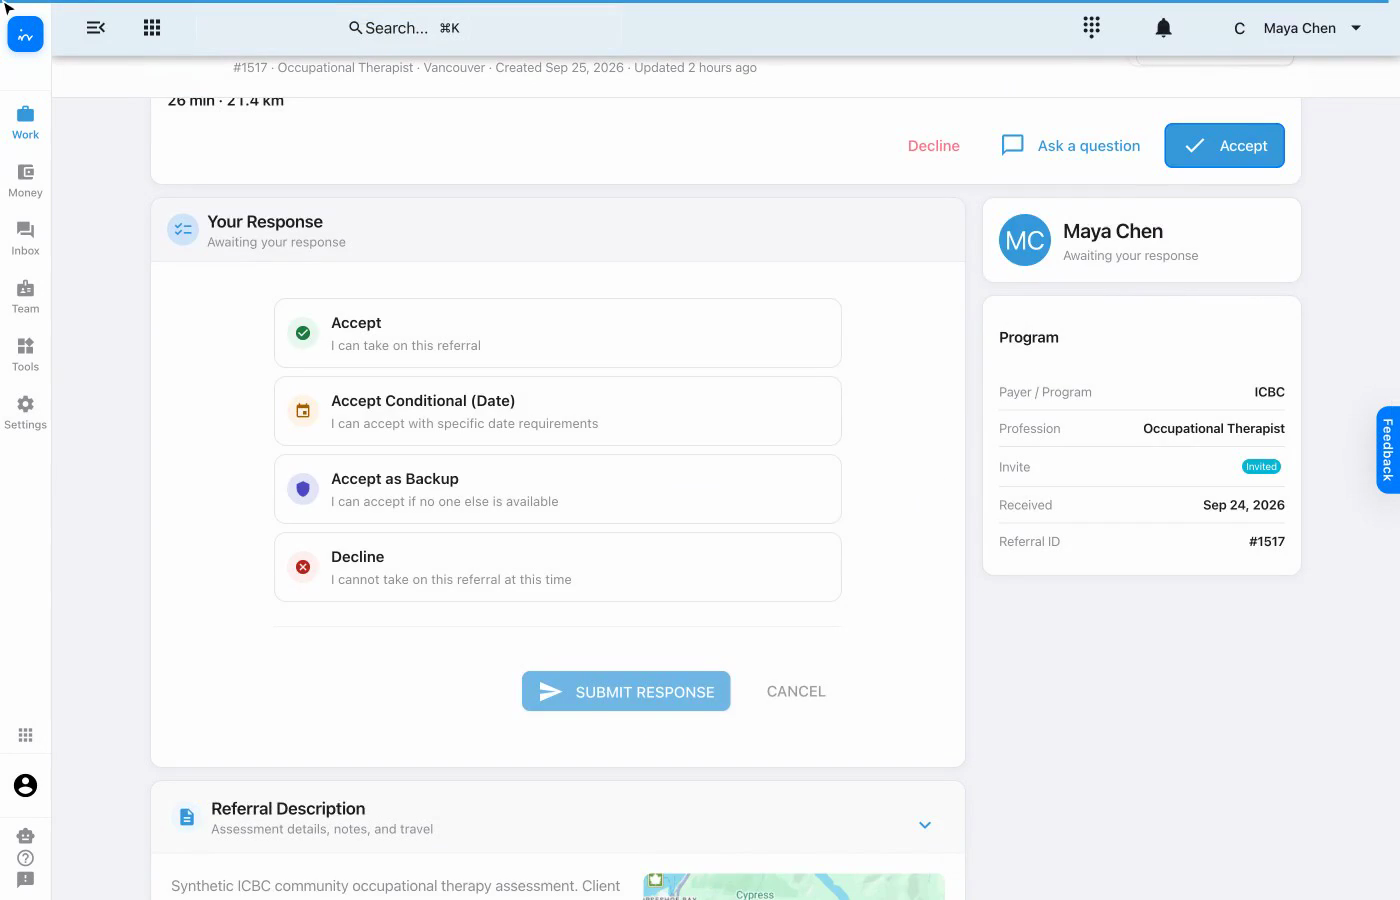Open Money section in sidebar
Viewport: 1400px width, 900px height.
(25, 180)
